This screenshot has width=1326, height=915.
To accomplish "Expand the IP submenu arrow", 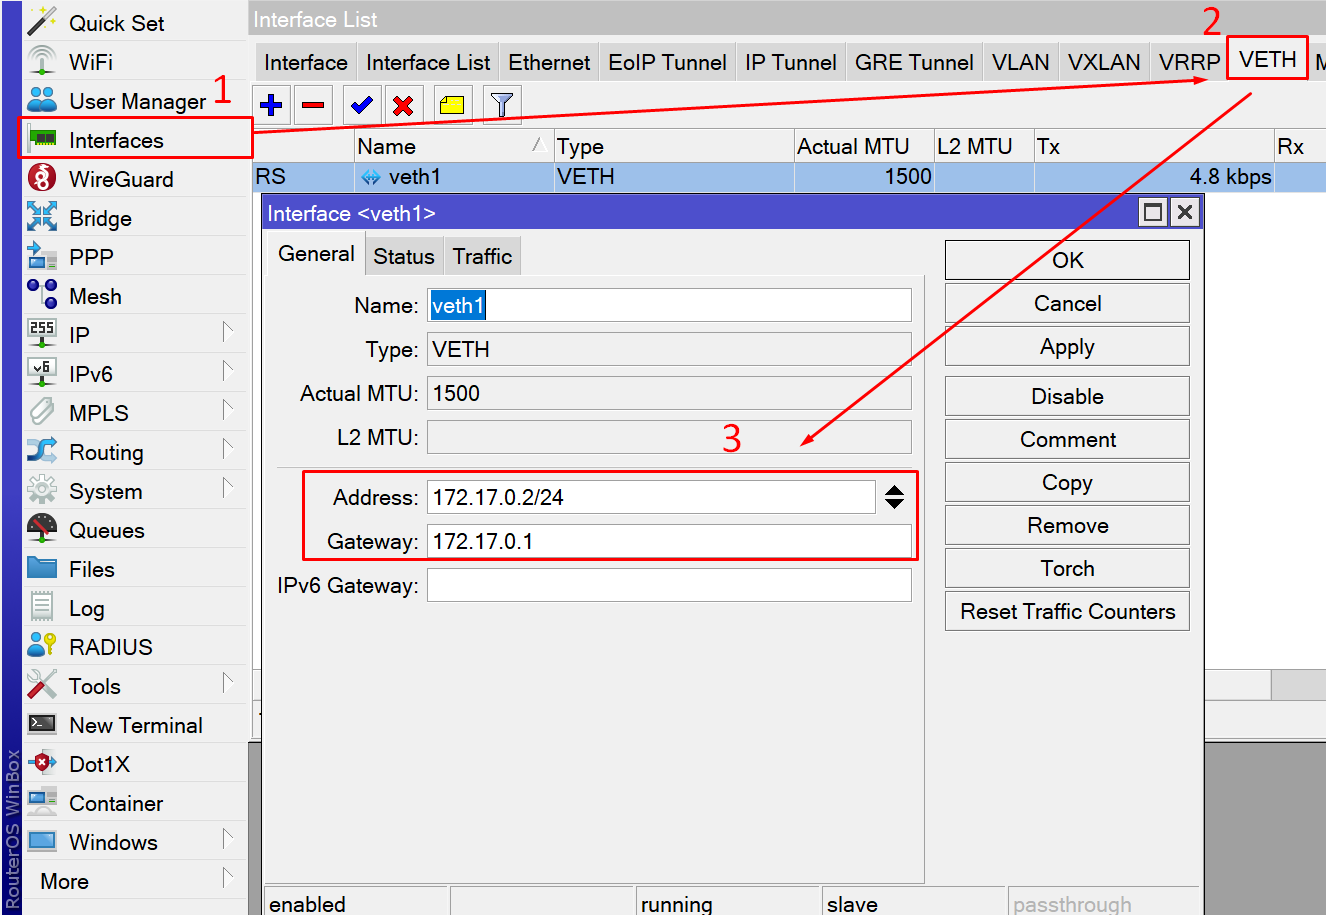I will (228, 332).
